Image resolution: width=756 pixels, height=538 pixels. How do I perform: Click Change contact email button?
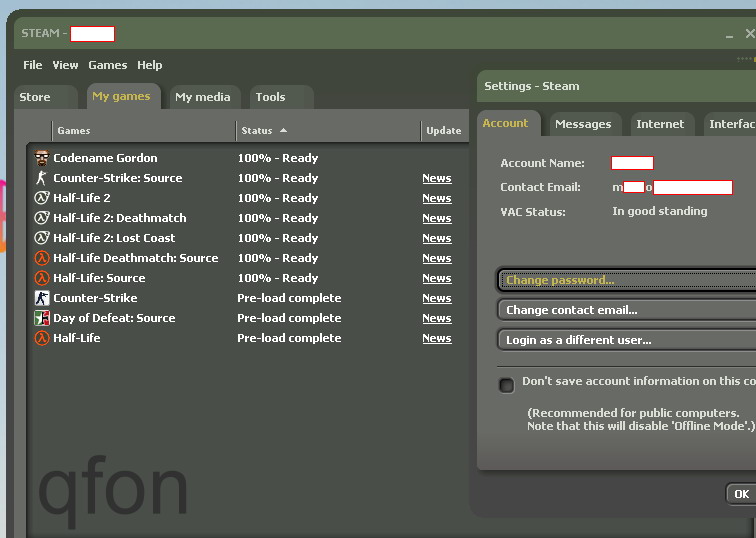pyautogui.click(x=627, y=310)
